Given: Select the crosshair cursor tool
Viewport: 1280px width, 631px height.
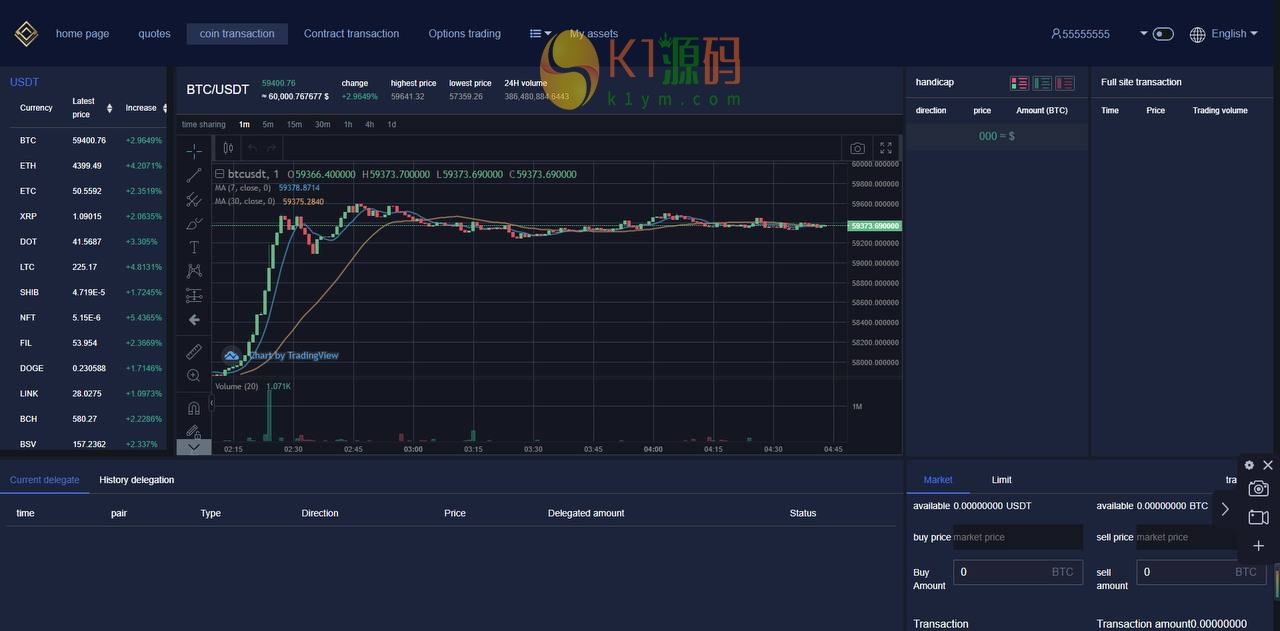Looking at the screenshot, I should tap(194, 151).
